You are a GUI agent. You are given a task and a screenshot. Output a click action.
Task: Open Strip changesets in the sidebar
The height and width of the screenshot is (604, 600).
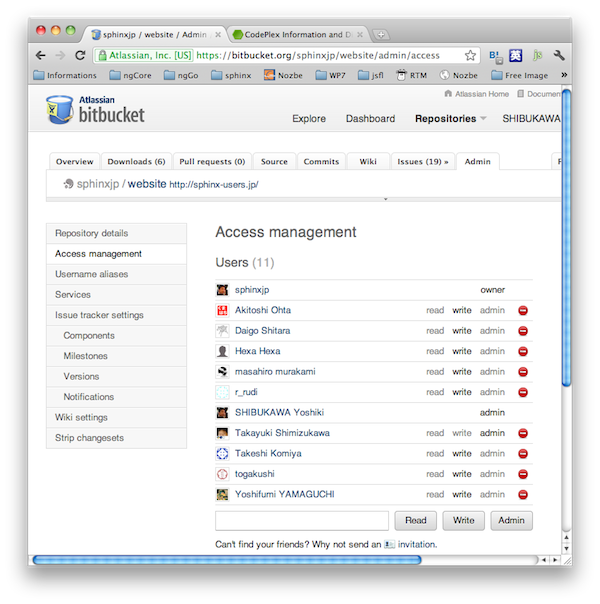tap(116, 438)
